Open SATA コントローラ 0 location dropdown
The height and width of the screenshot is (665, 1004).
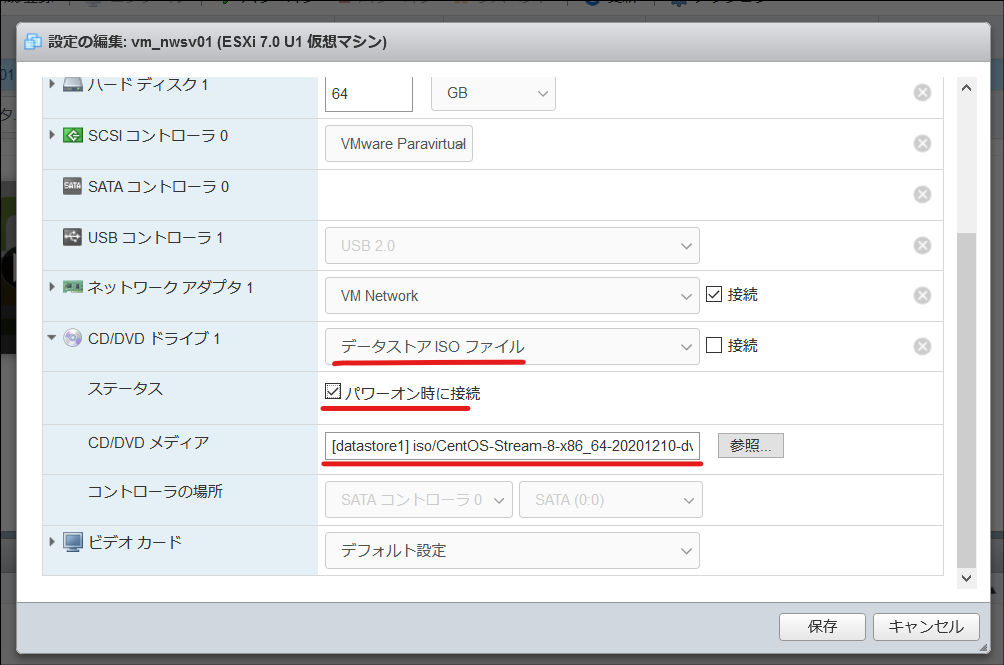[x=419, y=499]
